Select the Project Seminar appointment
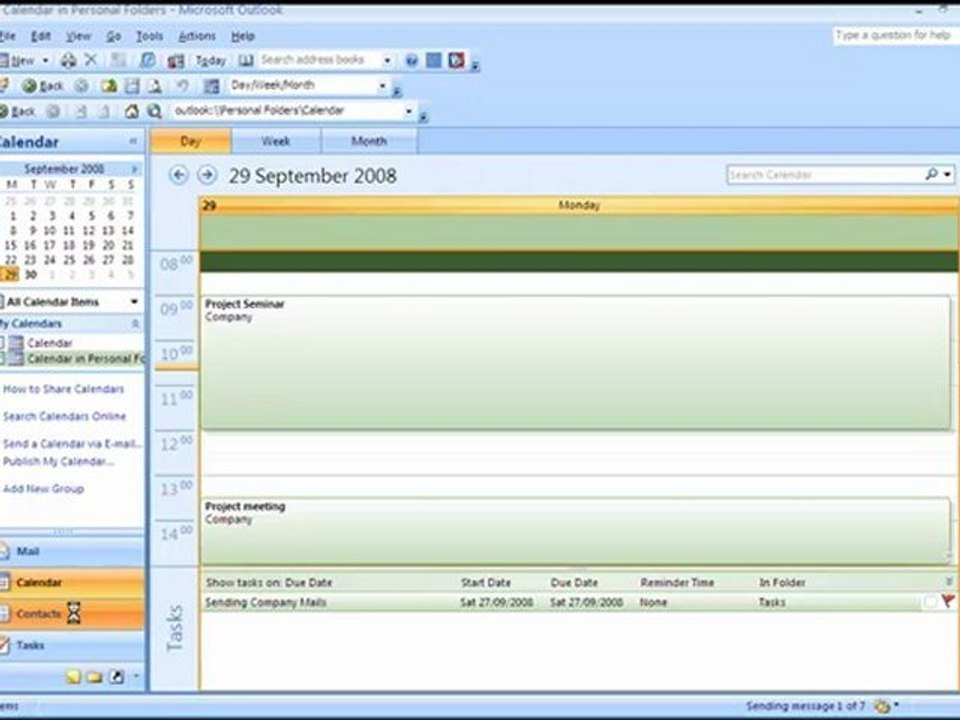 (x=575, y=362)
